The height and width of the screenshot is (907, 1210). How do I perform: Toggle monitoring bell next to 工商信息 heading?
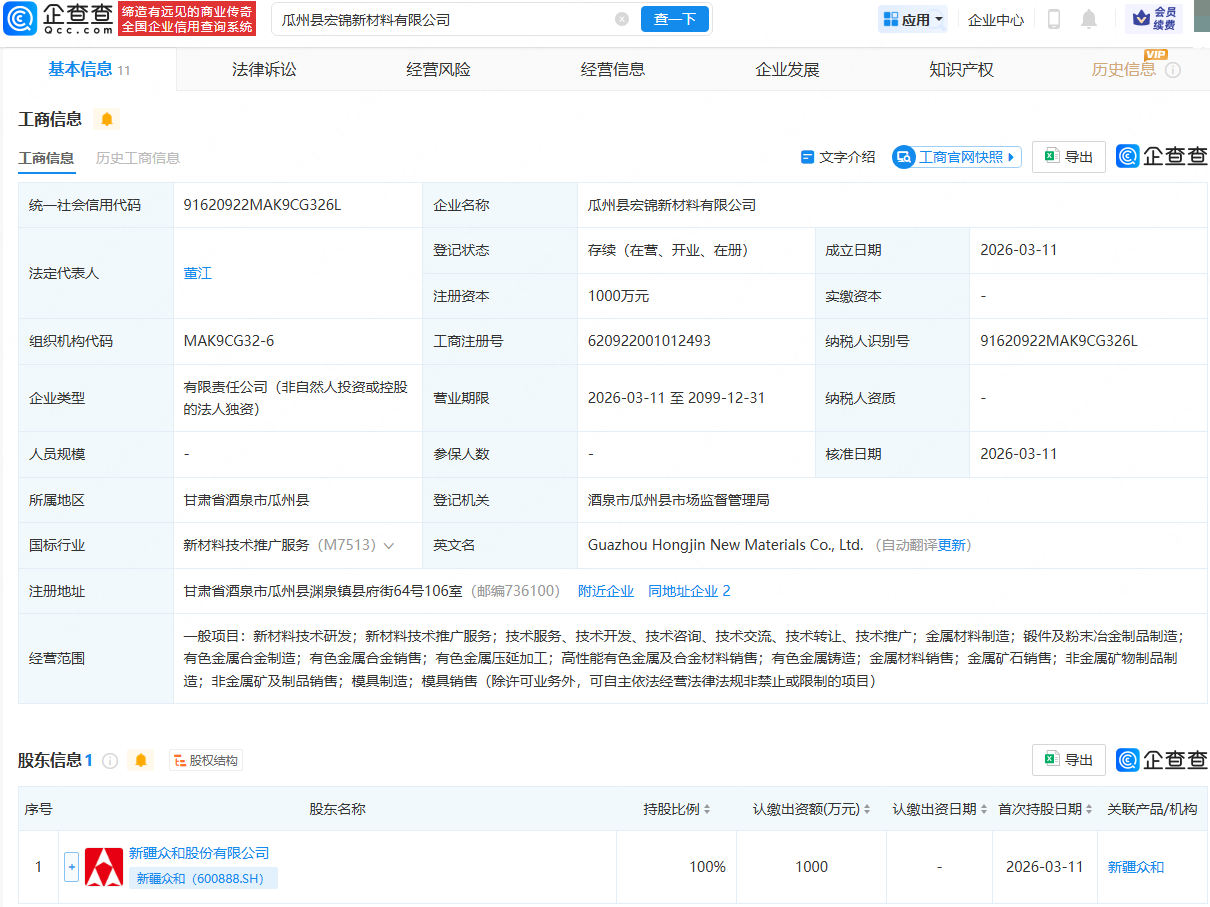coord(105,118)
